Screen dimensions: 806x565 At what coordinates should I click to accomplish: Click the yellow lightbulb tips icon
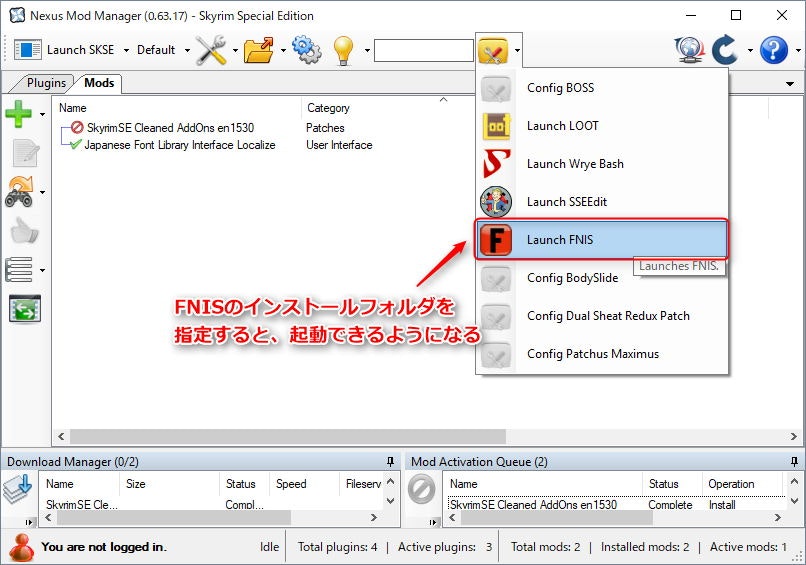[343, 50]
